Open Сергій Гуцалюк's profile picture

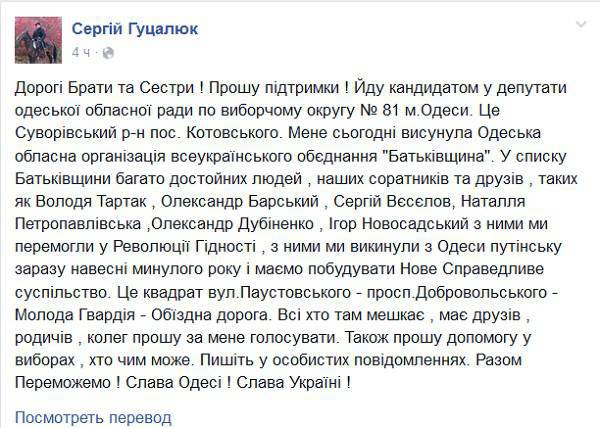38,40
